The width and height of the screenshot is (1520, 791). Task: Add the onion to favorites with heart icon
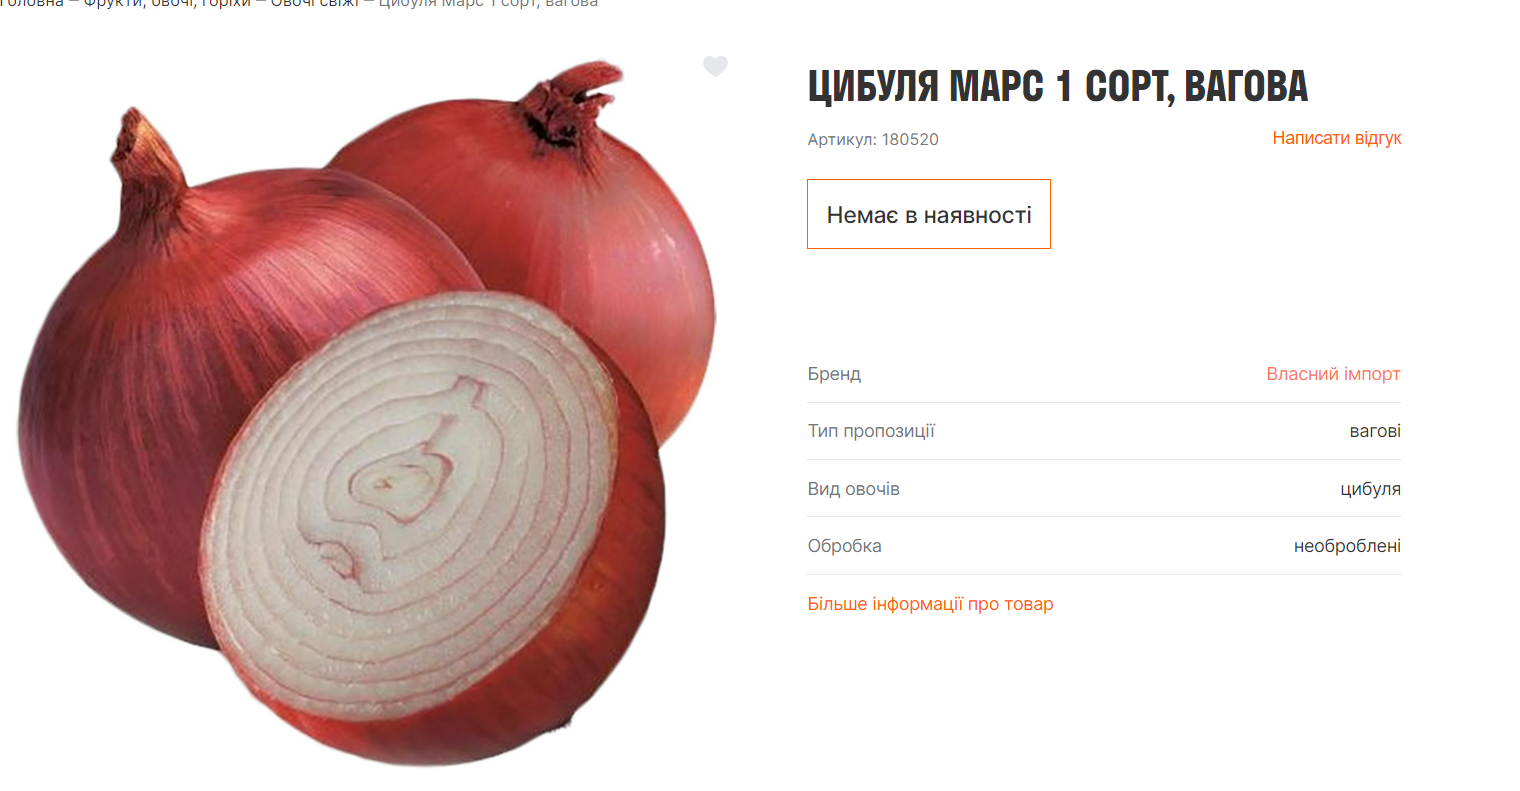(715, 66)
